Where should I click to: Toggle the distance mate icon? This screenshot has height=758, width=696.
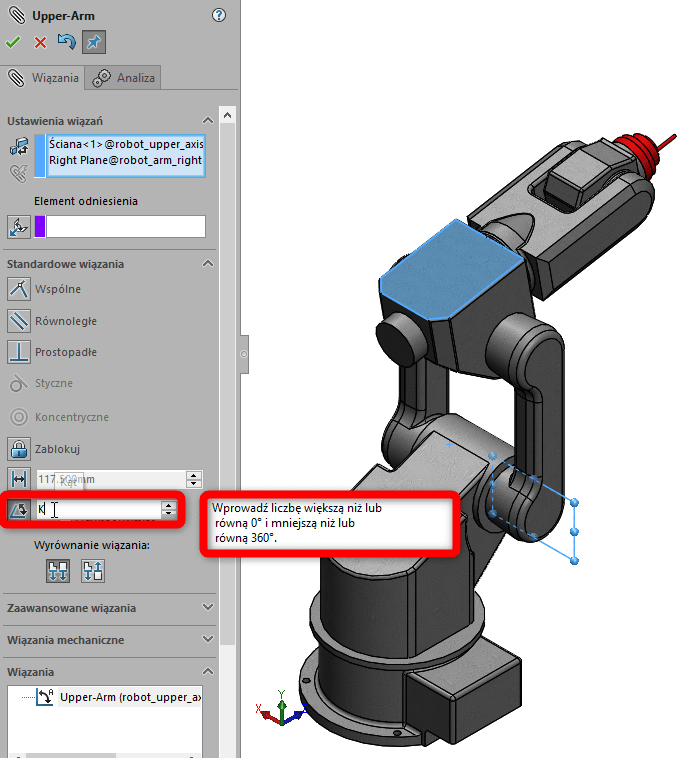tap(19, 479)
